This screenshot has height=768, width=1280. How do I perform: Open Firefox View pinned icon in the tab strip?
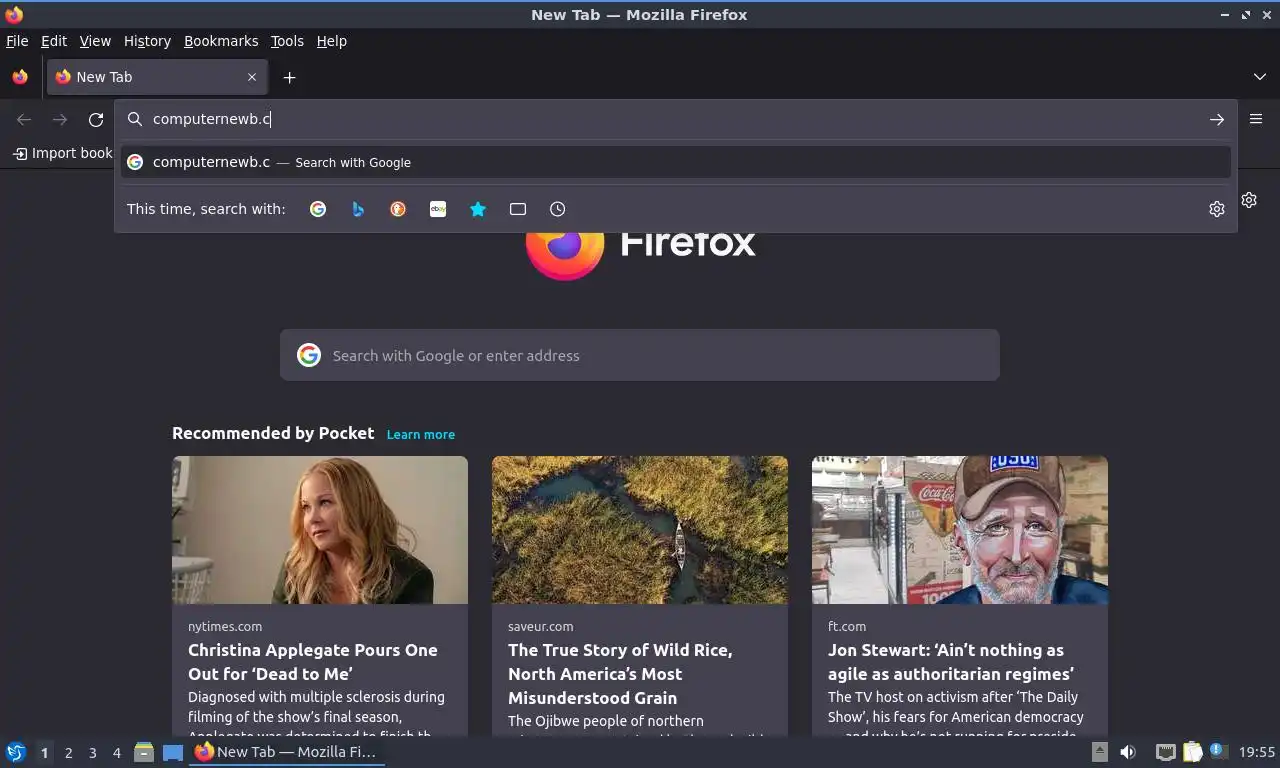[20, 77]
